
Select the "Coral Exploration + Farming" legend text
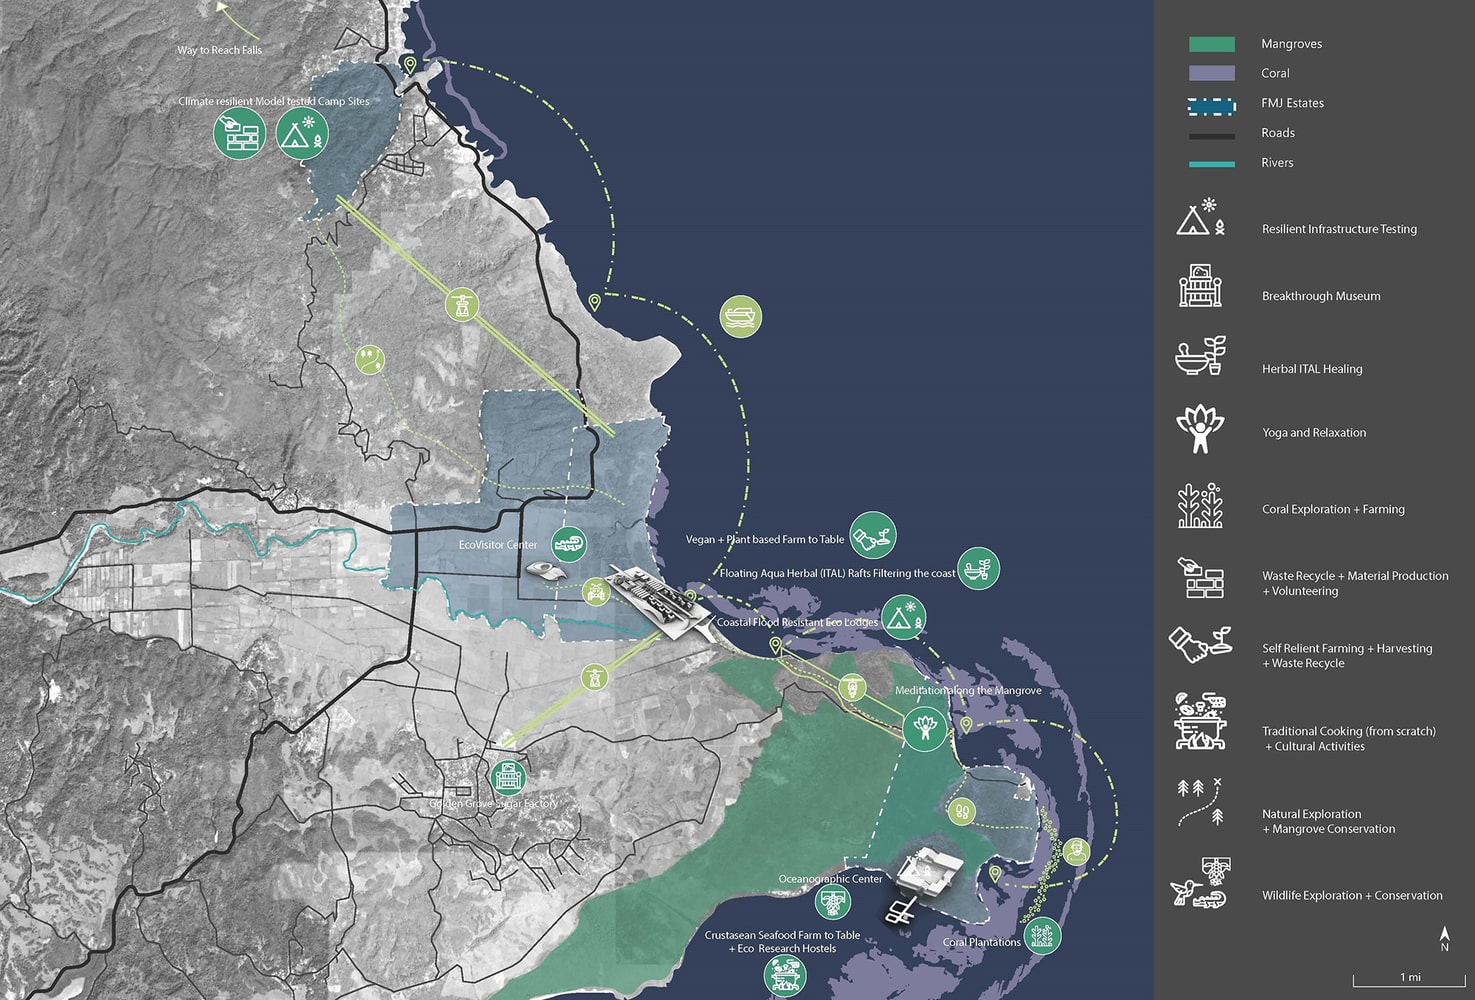pos(1332,509)
